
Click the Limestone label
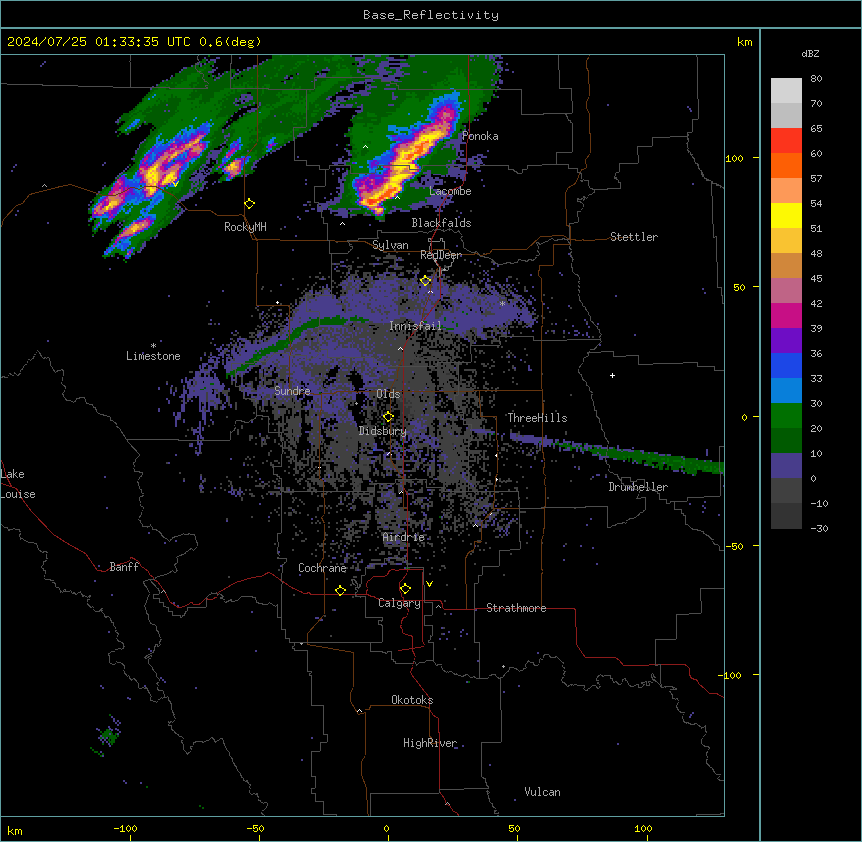153,356
